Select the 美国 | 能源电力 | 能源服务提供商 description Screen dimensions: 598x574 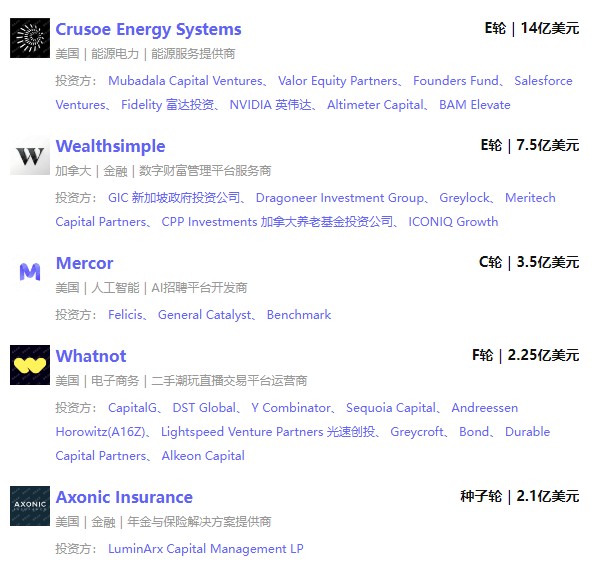click(145, 54)
